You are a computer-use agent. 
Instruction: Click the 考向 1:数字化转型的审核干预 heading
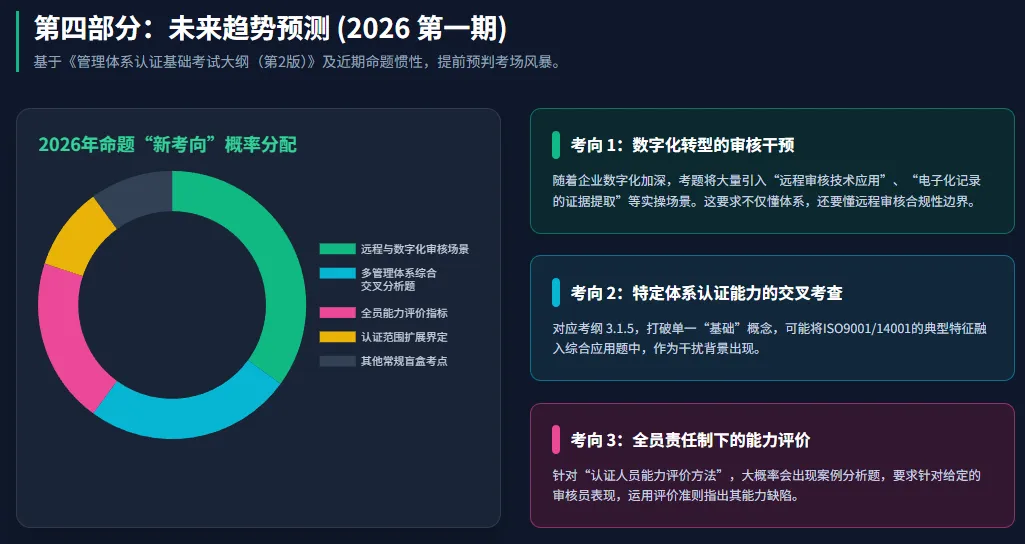[x=682, y=145]
